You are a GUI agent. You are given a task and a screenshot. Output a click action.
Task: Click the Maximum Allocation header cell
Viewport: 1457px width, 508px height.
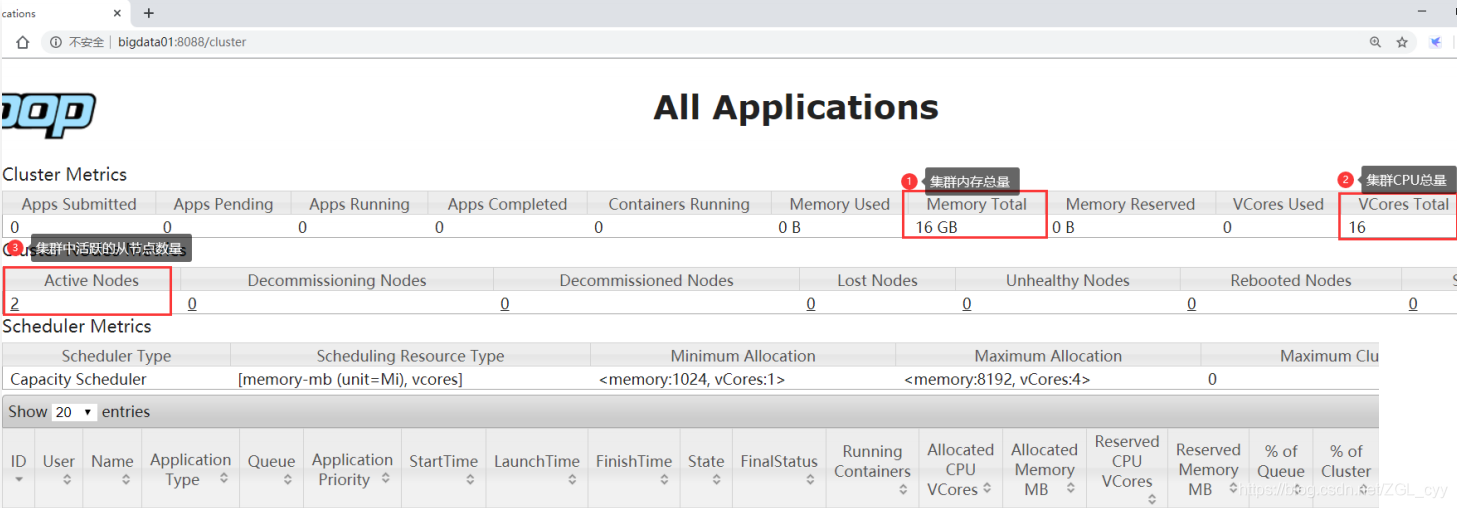[1048, 356]
